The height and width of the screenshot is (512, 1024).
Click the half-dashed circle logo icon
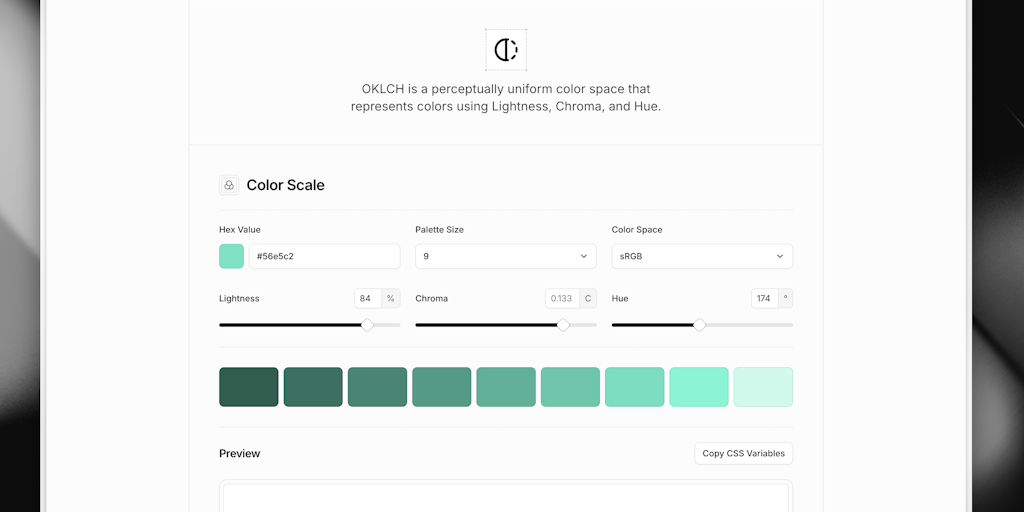pyautogui.click(x=505, y=50)
